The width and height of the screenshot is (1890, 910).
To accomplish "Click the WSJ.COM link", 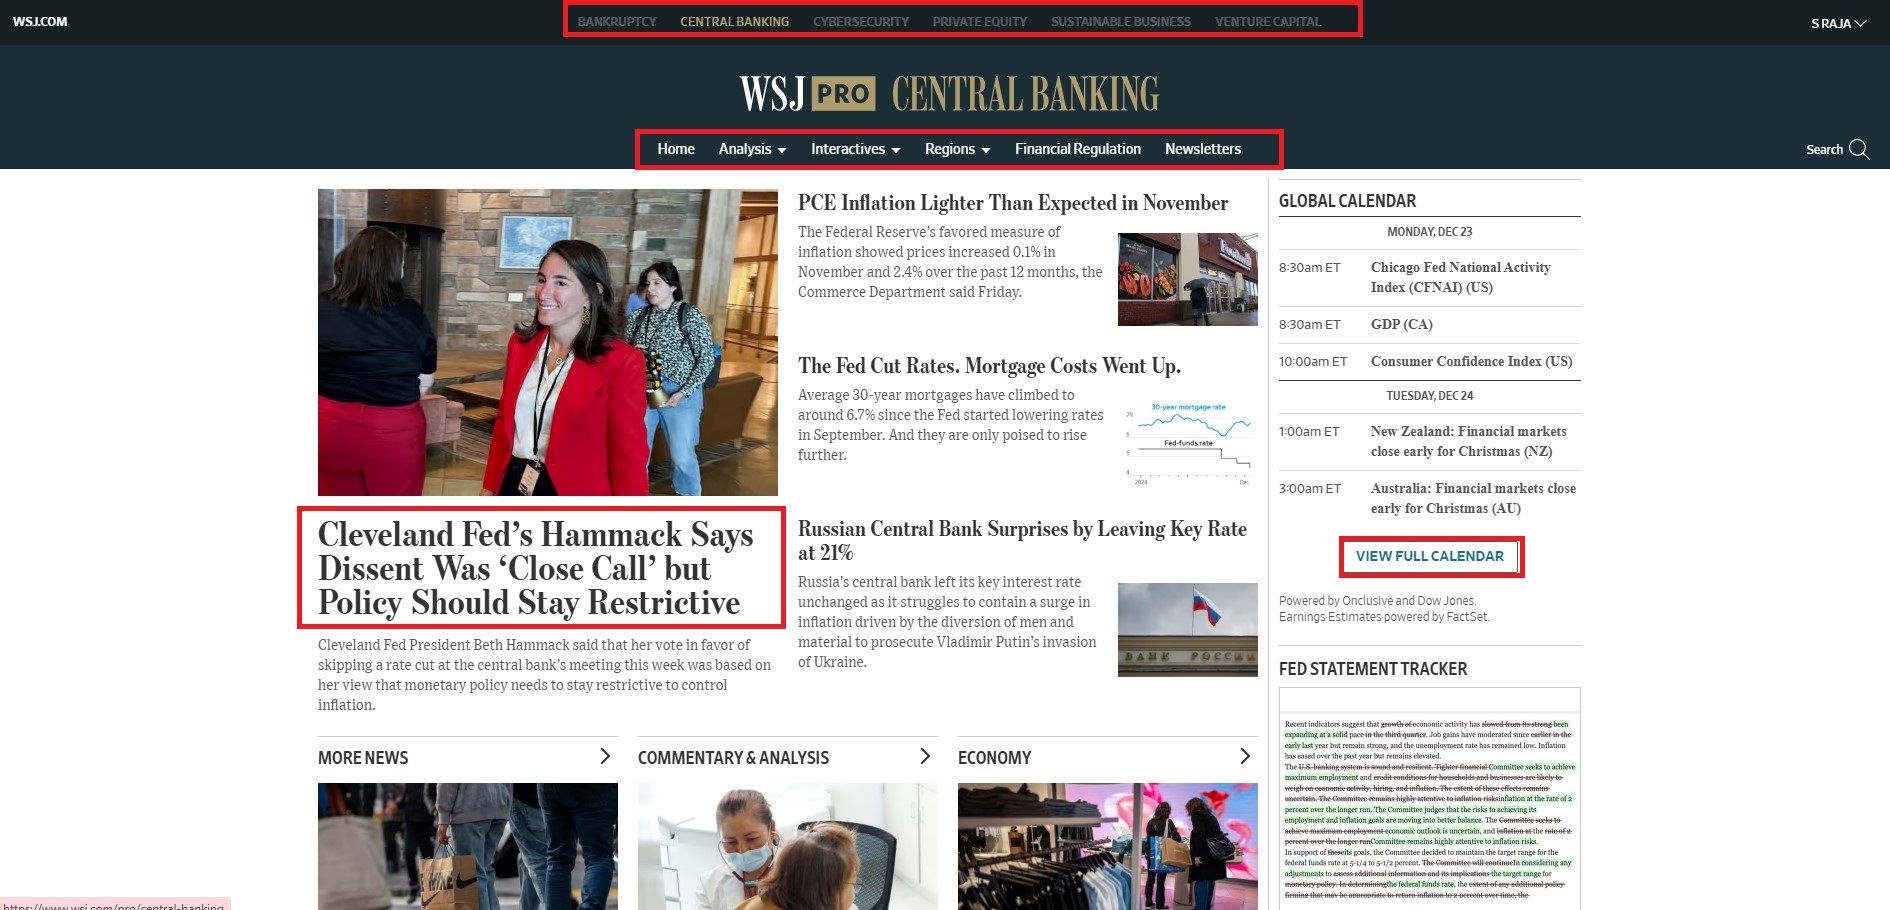I will click(40, 21).
